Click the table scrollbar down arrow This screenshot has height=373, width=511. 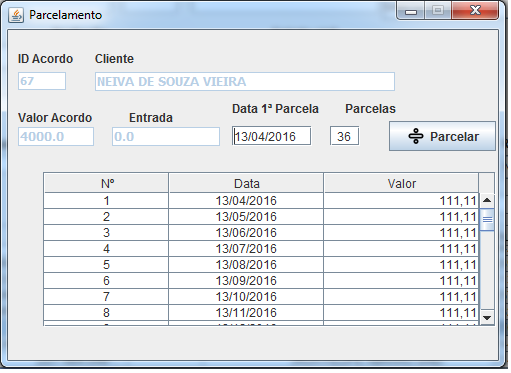pos(487,318)
